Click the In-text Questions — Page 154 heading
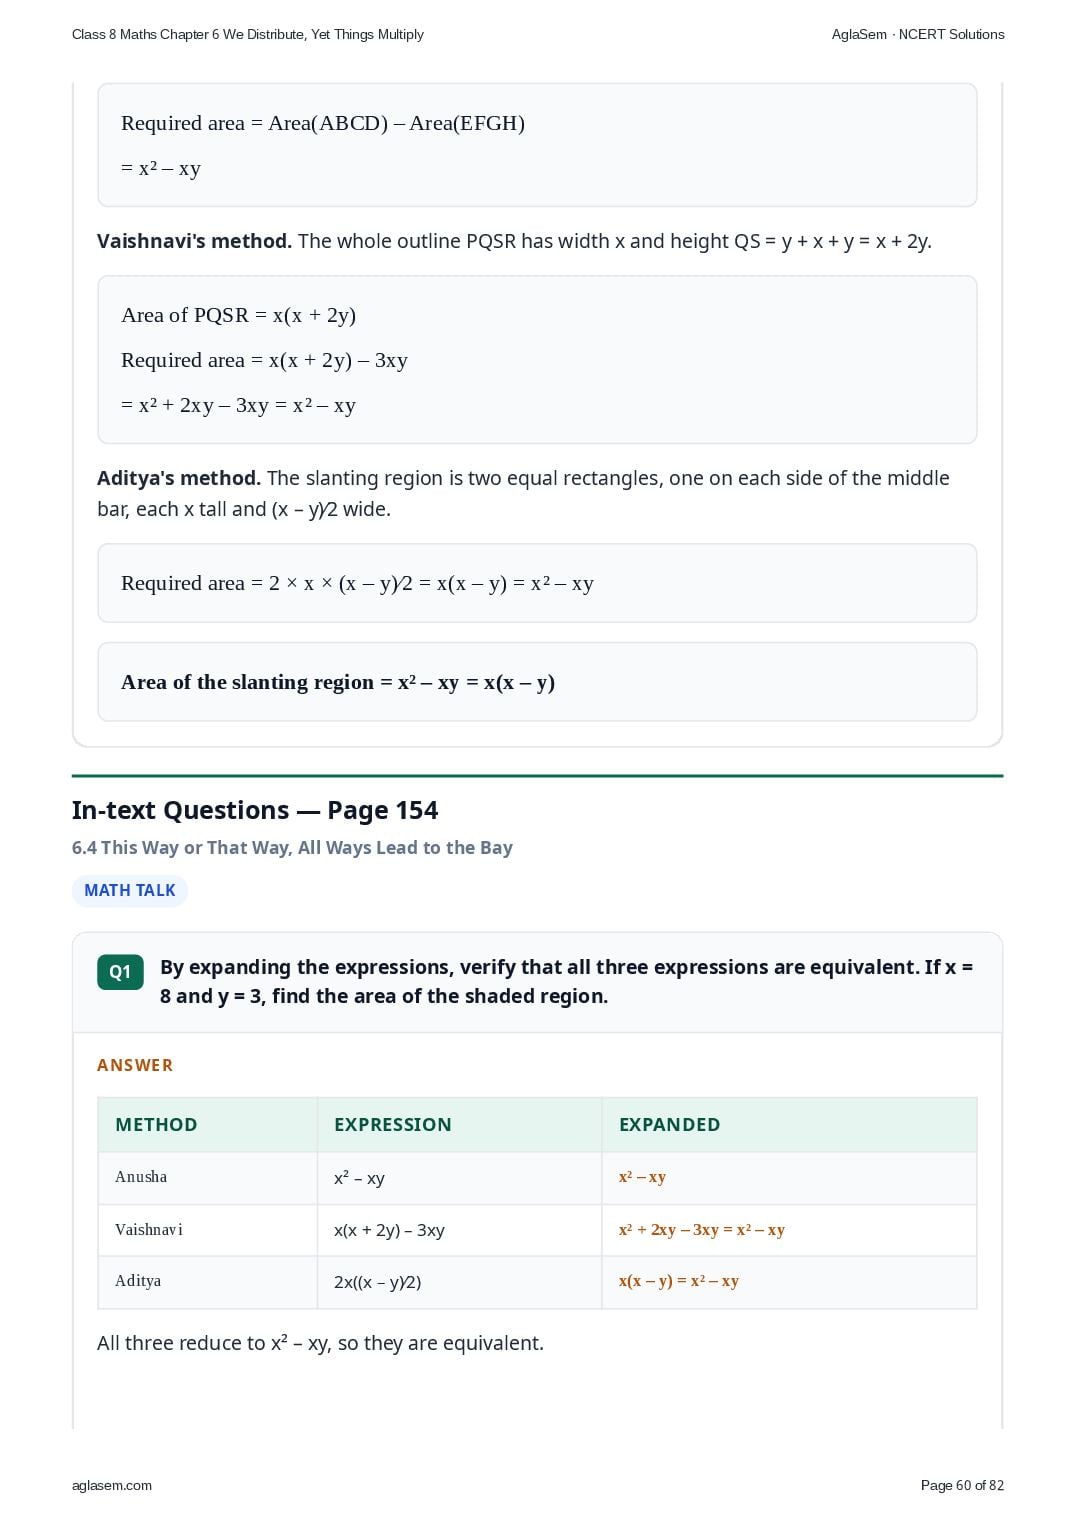 [x=255, y=810]
